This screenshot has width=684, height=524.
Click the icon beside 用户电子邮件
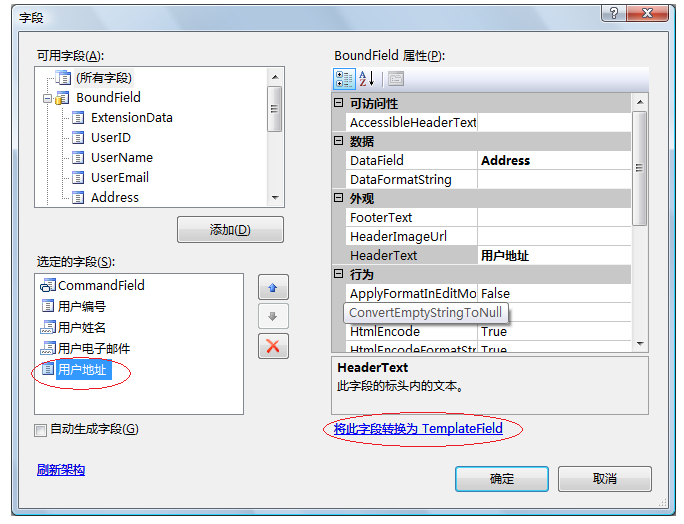(x=48, y=348)
